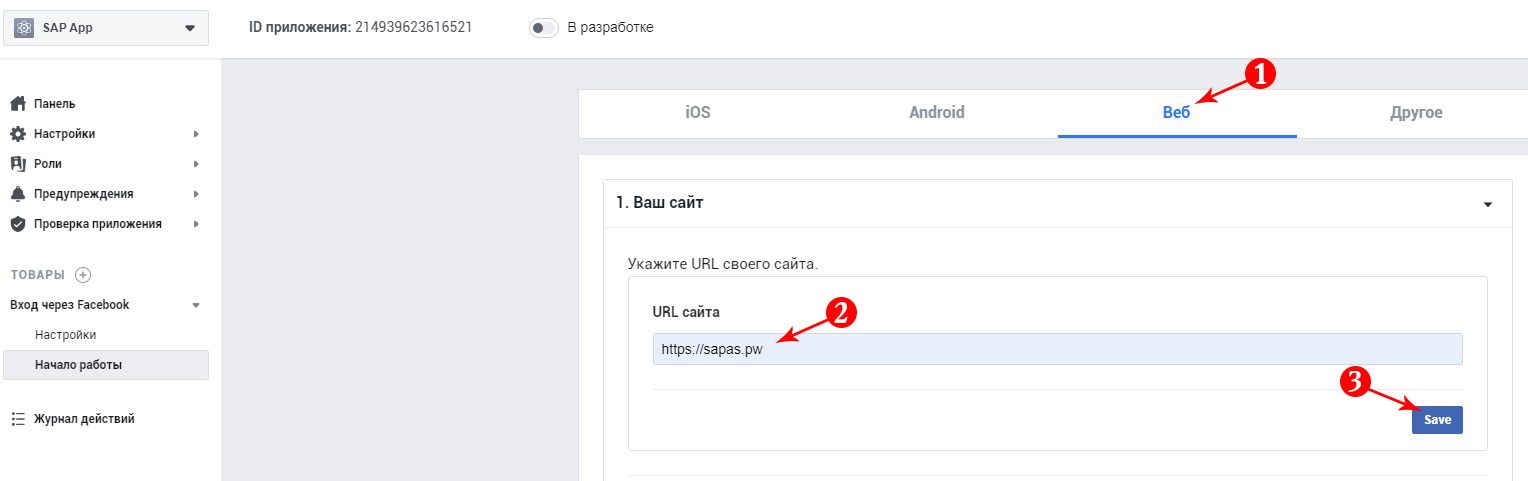The height and width of the screenshot is (481, 1528).
Task: Add a product with ТОВАРЫ plus icon
Action: click(x=83, y=275)
